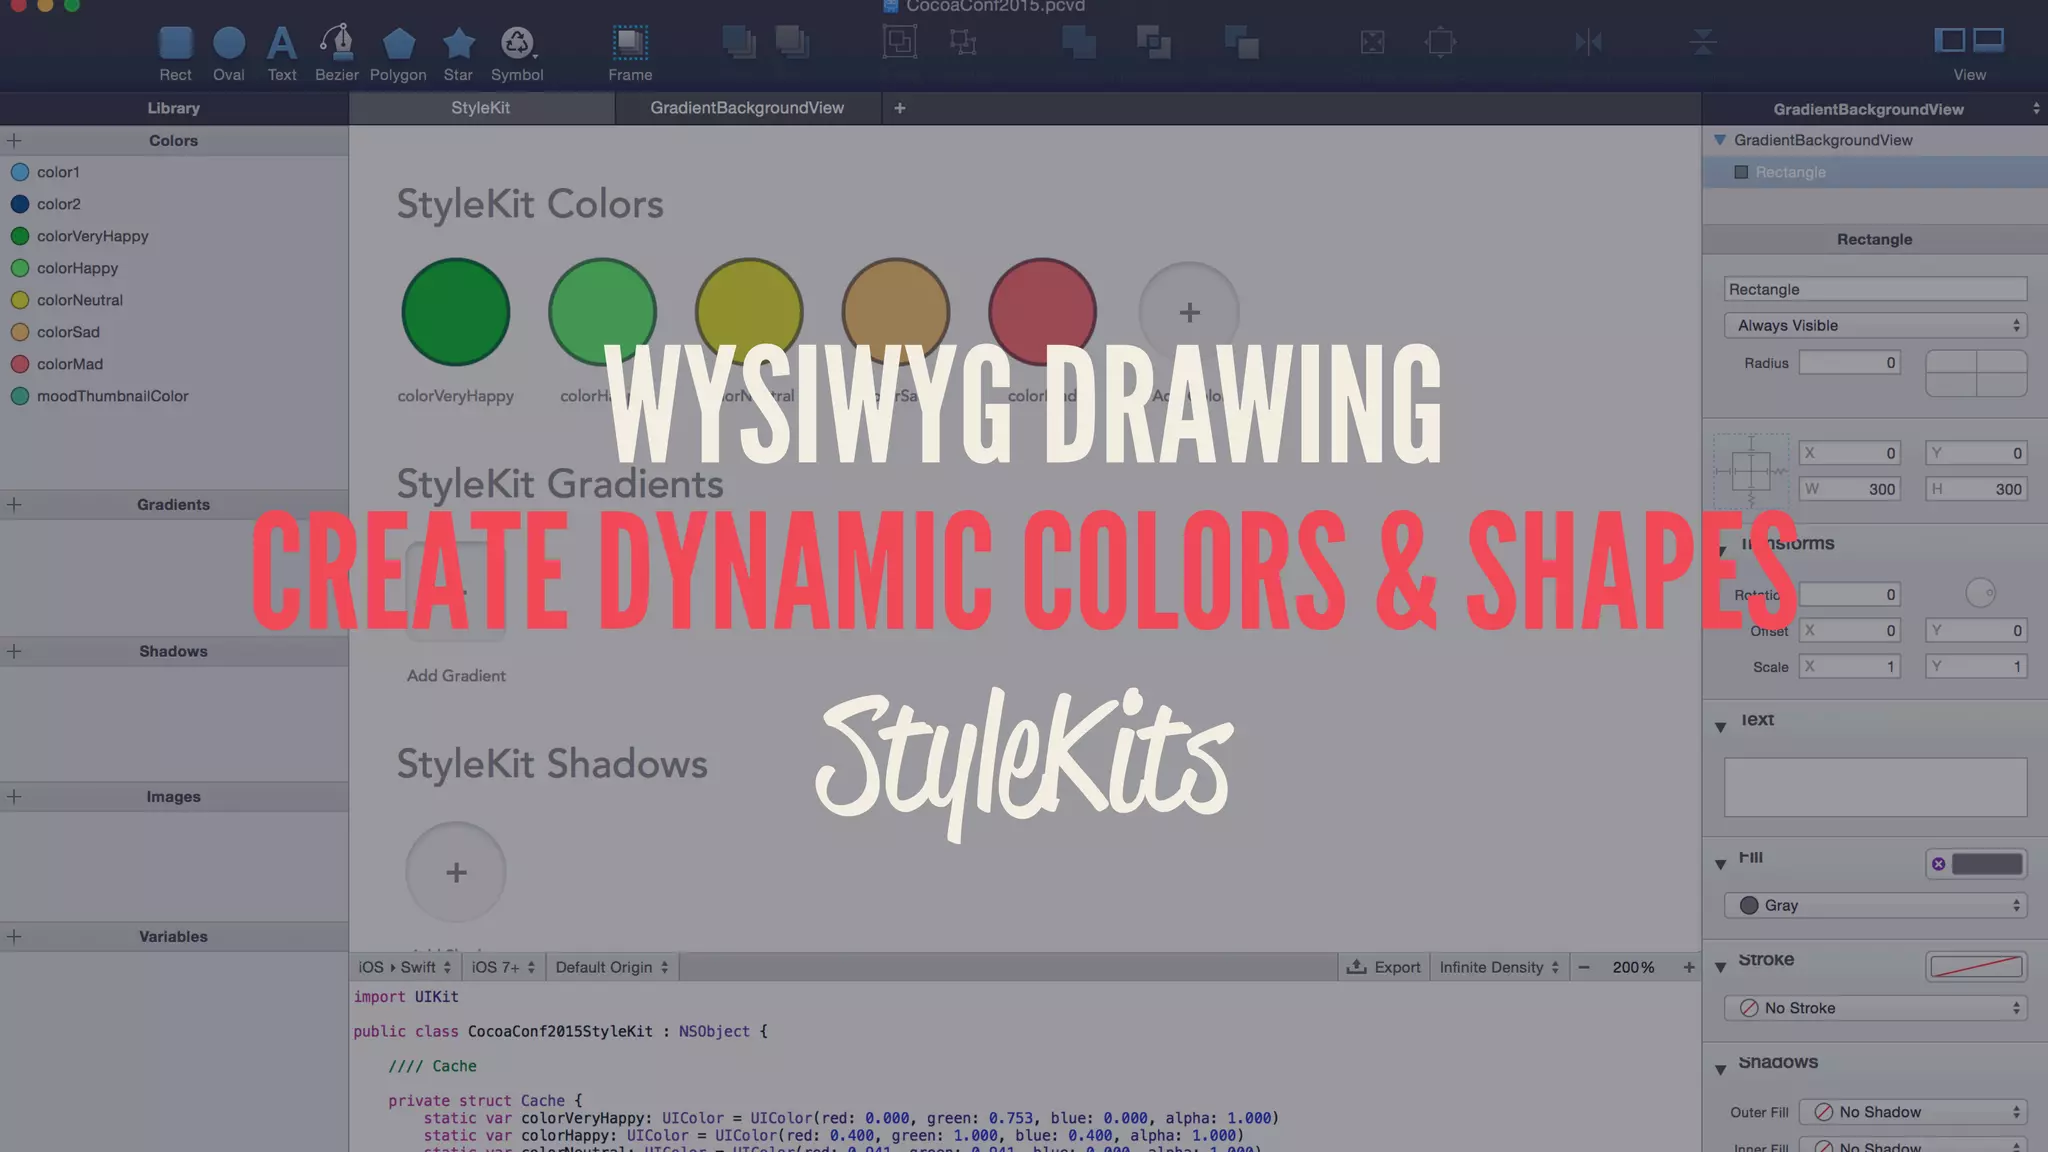
Task: Select the Star tool
Action: click(458, 54)
